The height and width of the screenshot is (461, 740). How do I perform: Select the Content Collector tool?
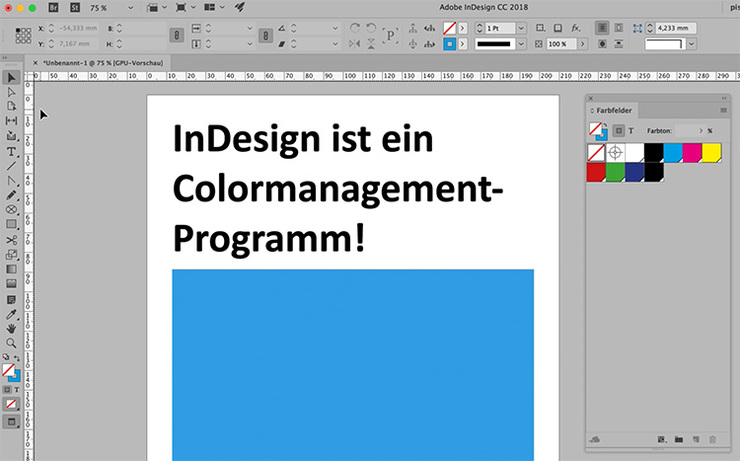pyautogui.click(x=11, y=136)
